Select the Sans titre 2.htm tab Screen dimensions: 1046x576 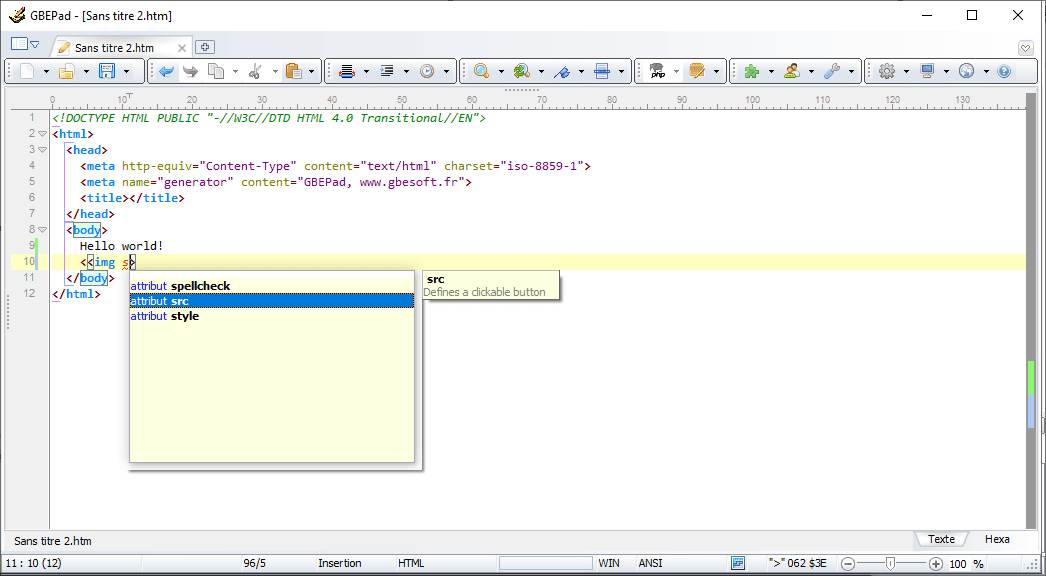[114, 48]
